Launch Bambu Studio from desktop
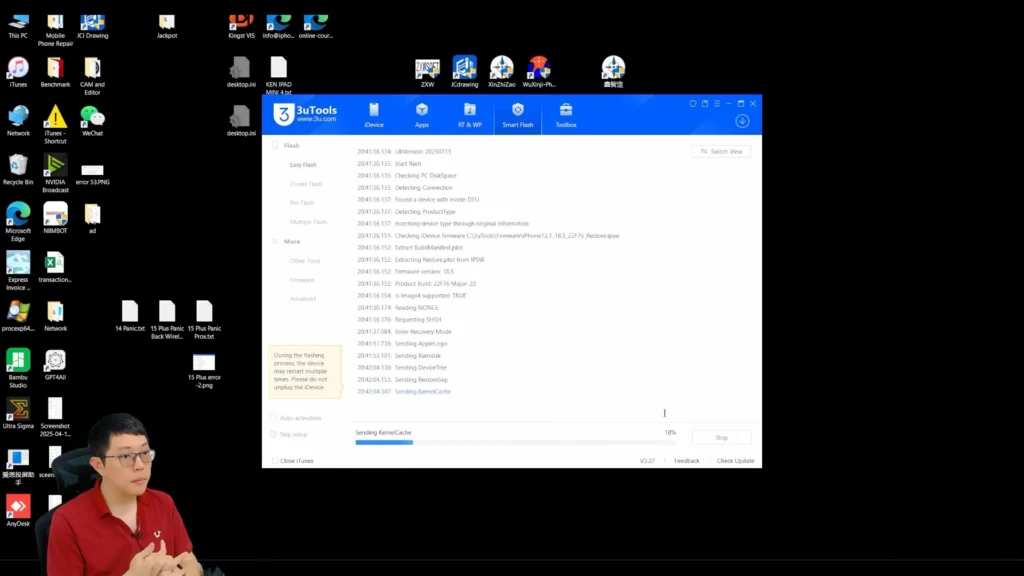 (x=18, y=369)
